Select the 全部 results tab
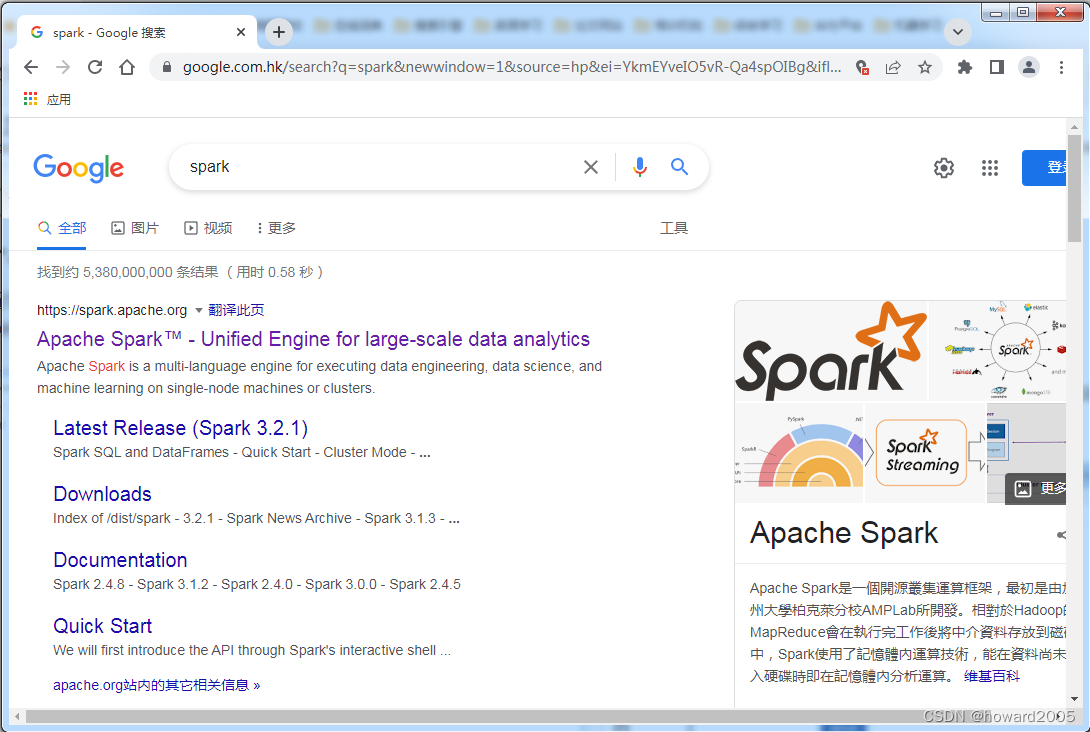 [x=62, y=228]
